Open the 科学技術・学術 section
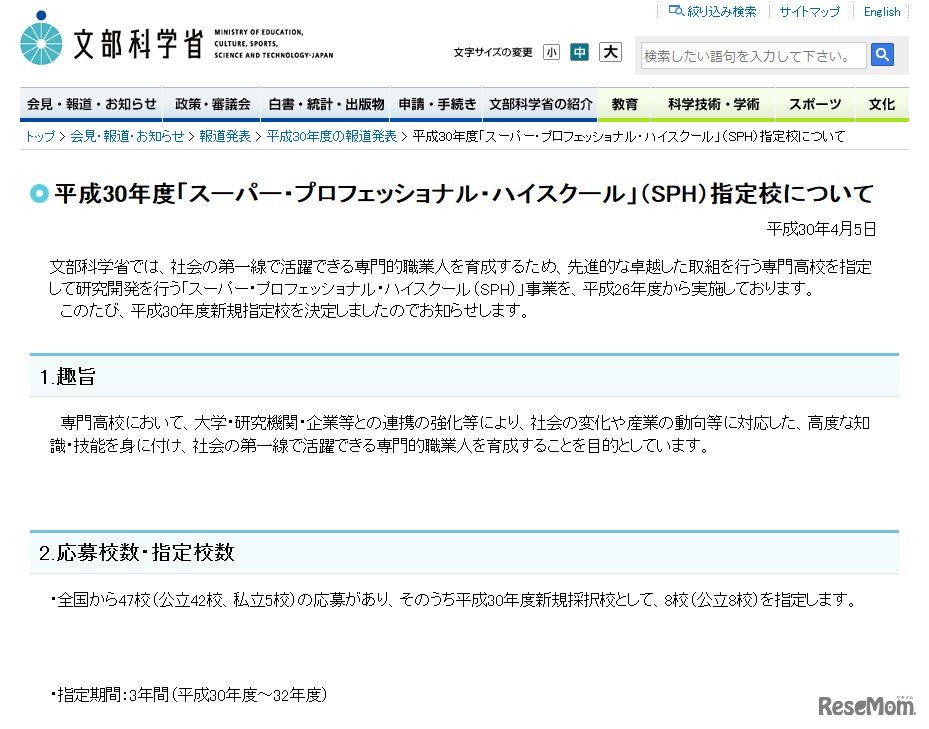Viewport: 929px width, 729px height. 712,103
